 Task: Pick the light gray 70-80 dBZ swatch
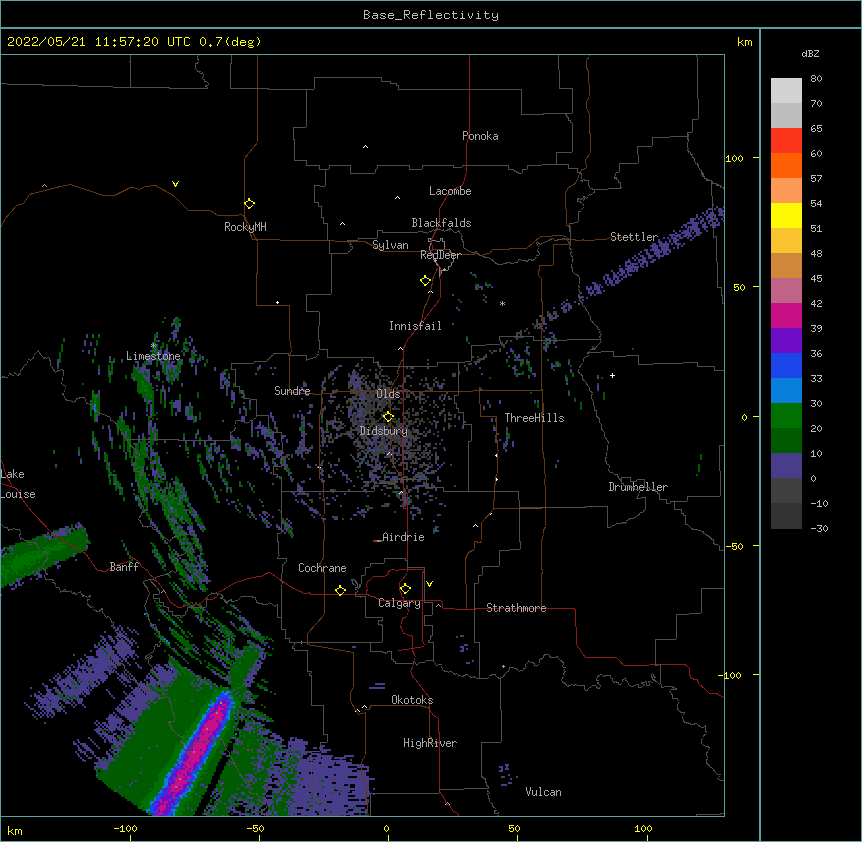(786, 91)
